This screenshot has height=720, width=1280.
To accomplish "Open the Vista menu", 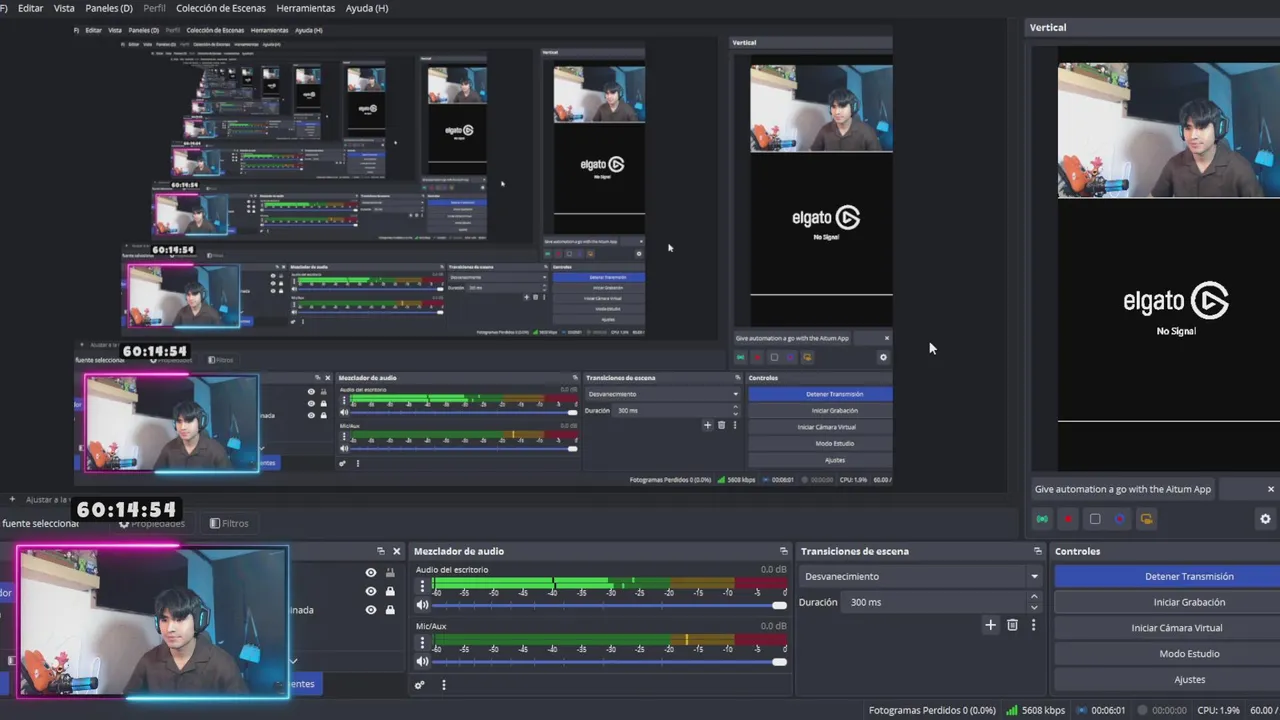I will [64, 8].
